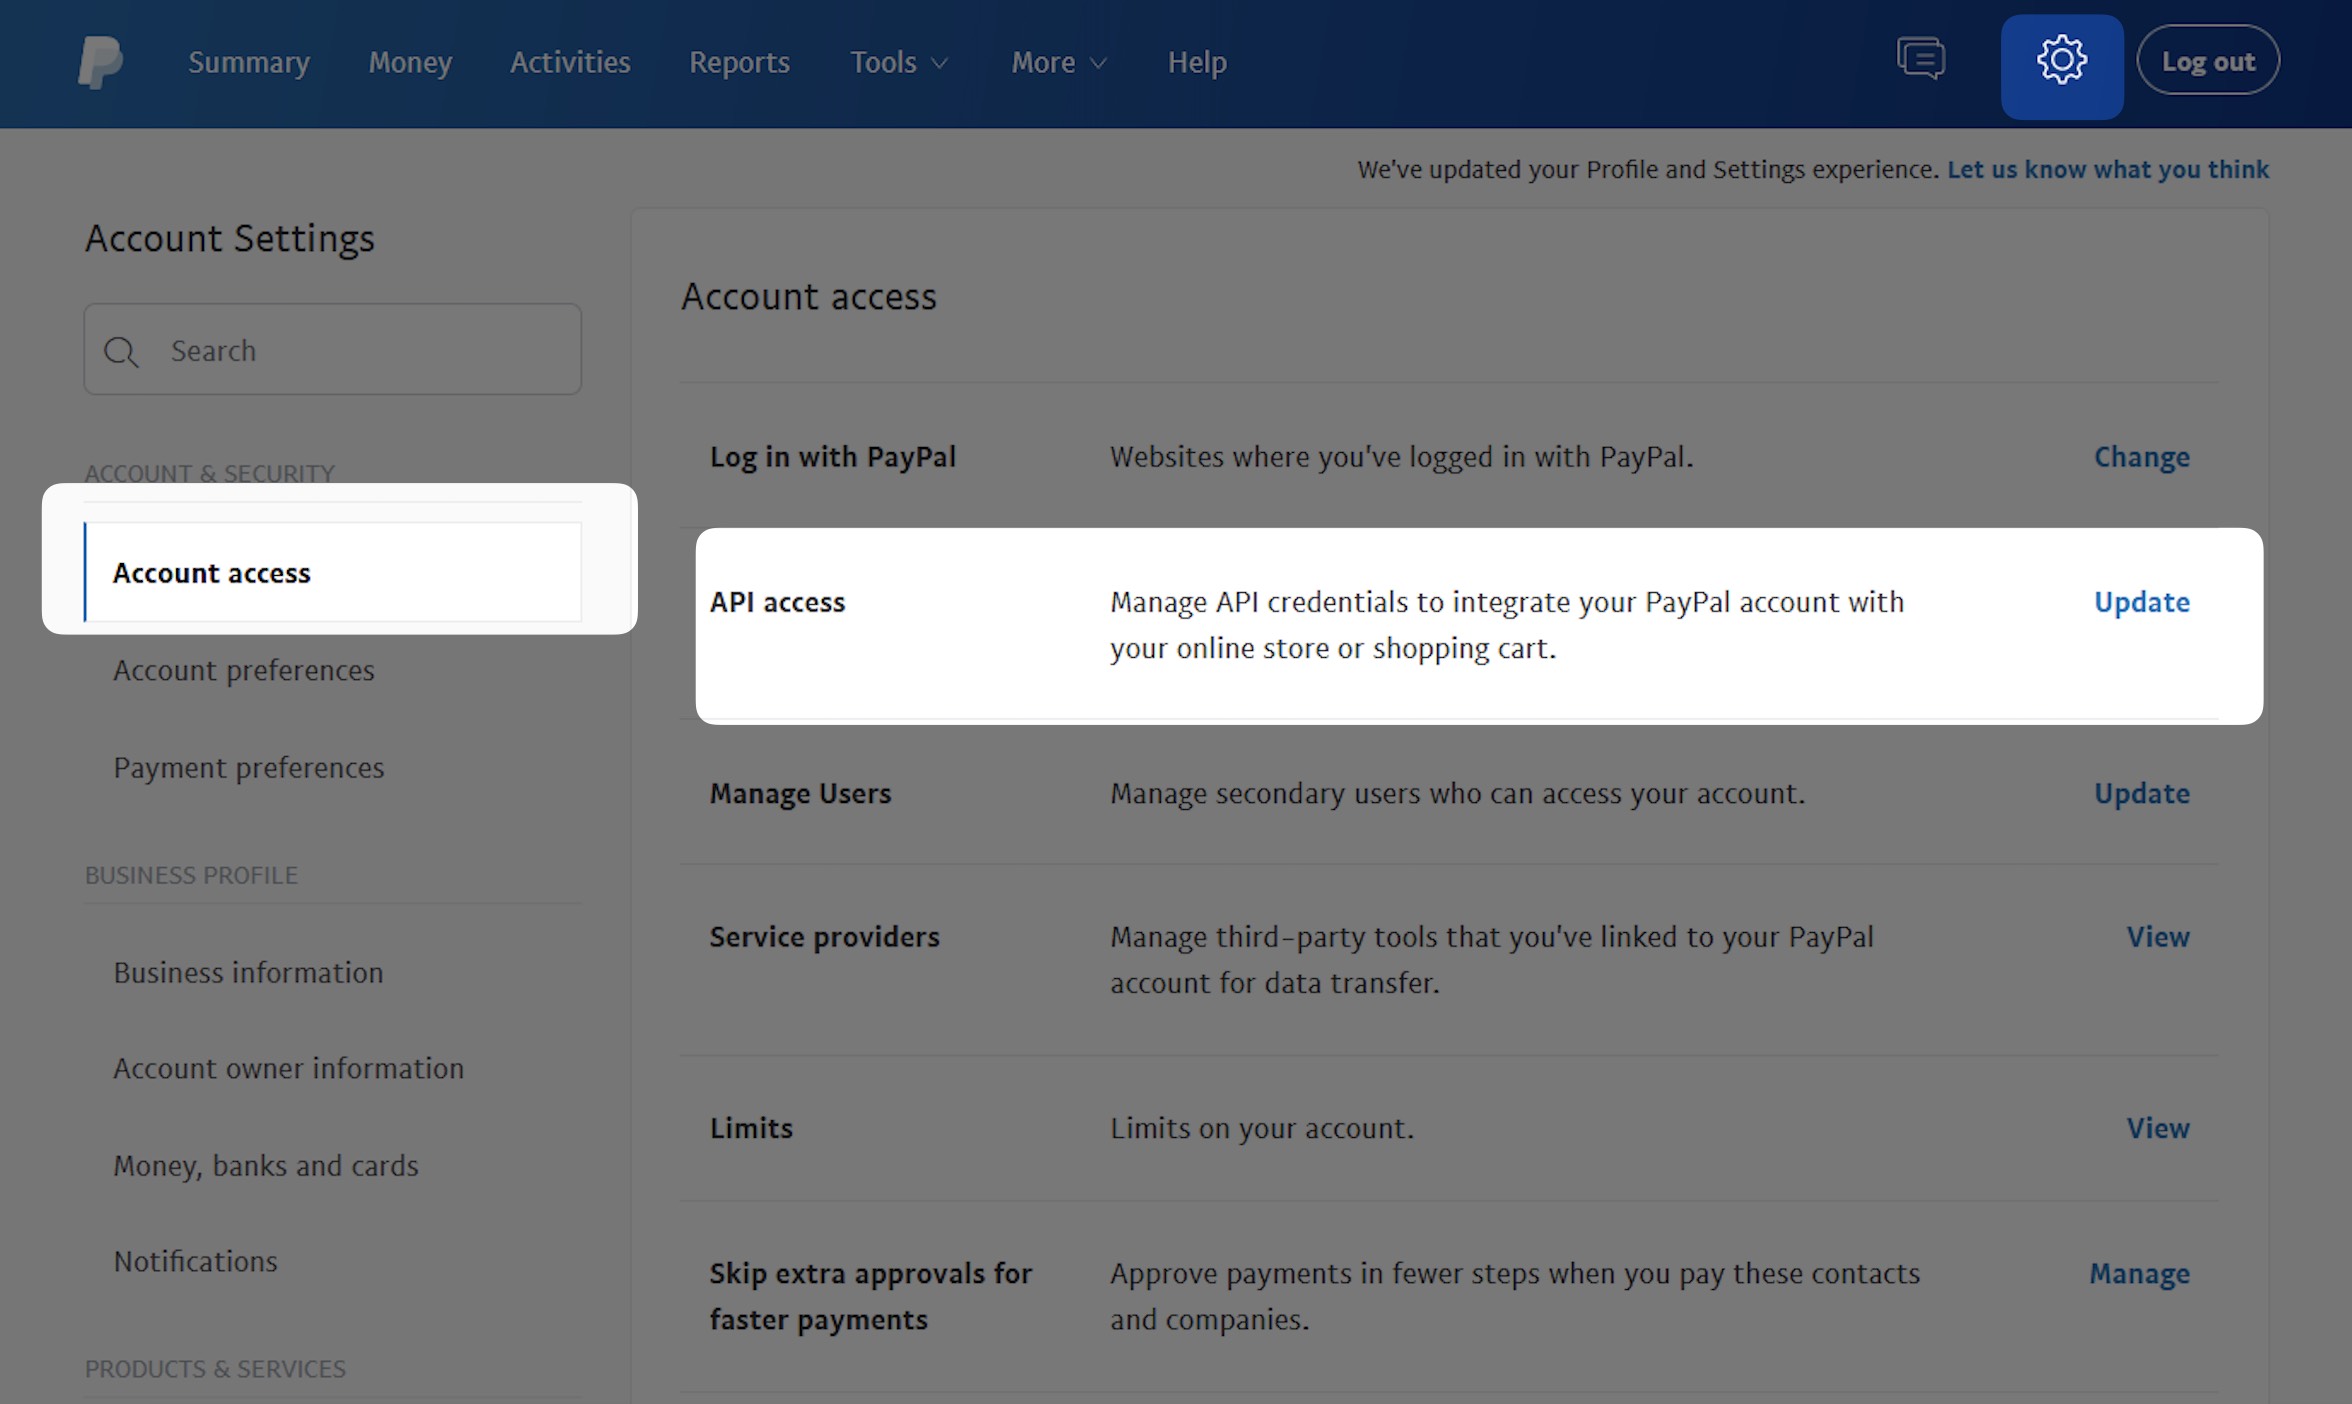The image size is (2352, 1404).
Task: Click the 'BUSINESS PROFILE' section label
Action: (x=191, y=875)
